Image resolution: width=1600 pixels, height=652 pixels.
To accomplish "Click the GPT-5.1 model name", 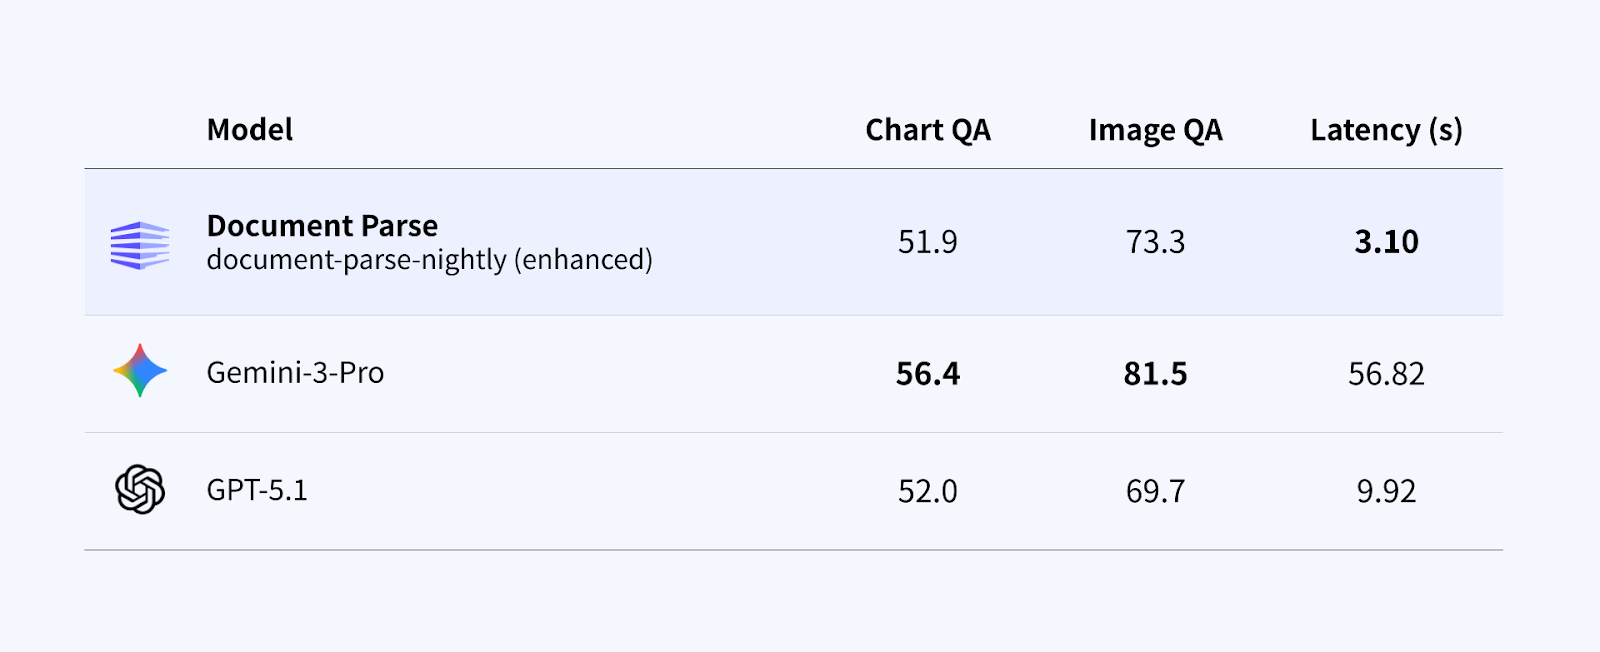I will click(x=257, y=490).
